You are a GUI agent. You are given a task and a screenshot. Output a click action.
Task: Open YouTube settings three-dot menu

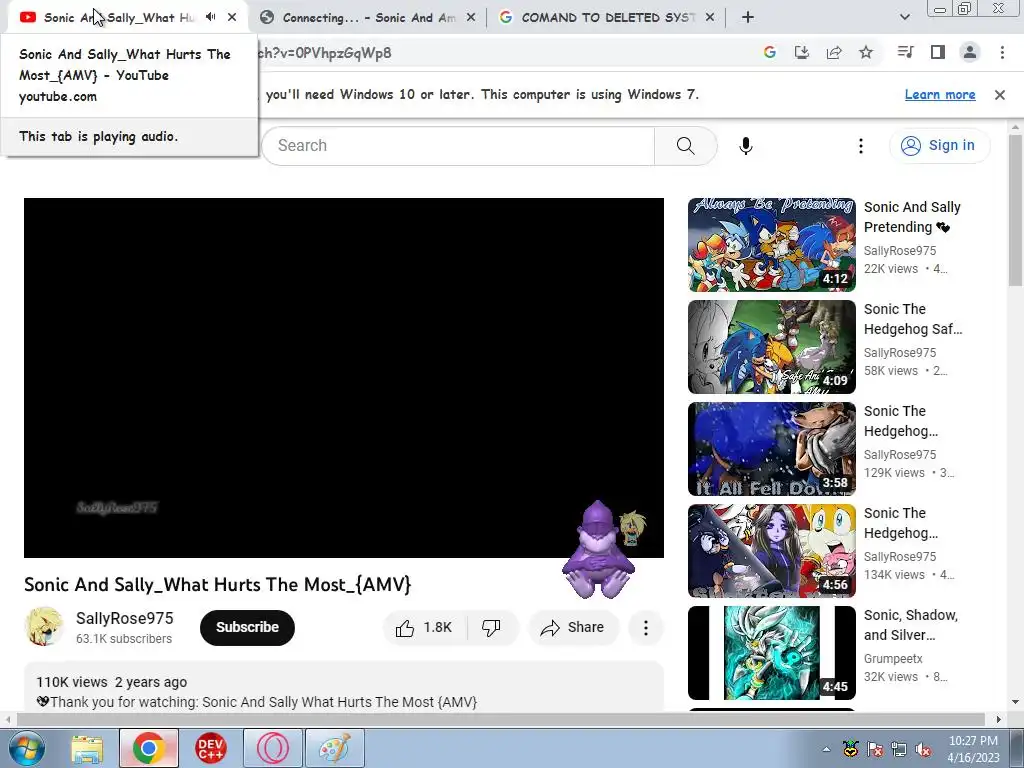[861, 146]
